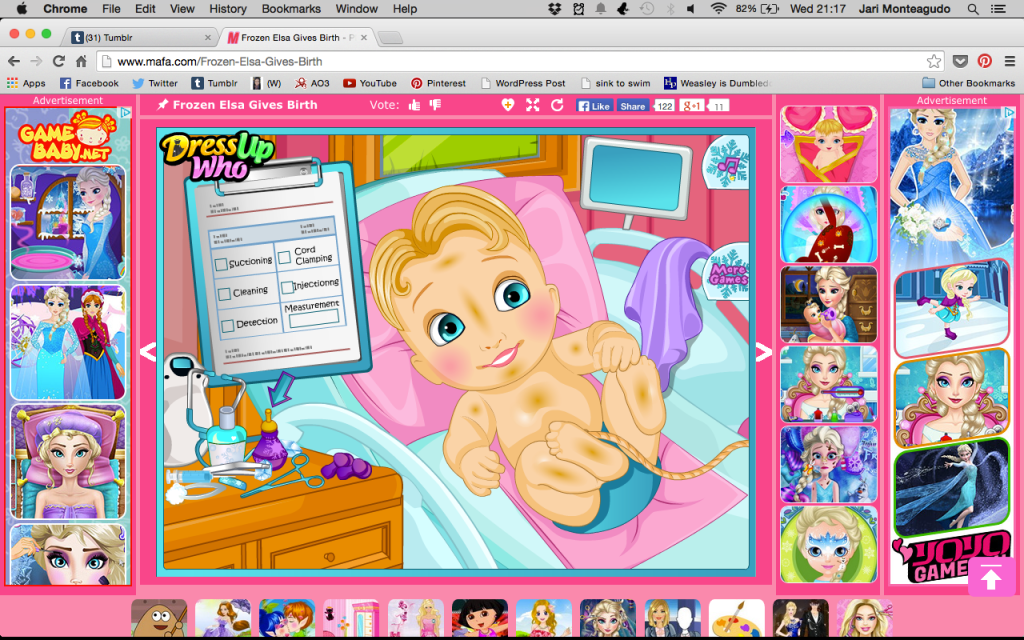Click the right white arrow beside the game
This screenshot has width=1024, height=640.
pyautogui.click(x=763, y=351)
